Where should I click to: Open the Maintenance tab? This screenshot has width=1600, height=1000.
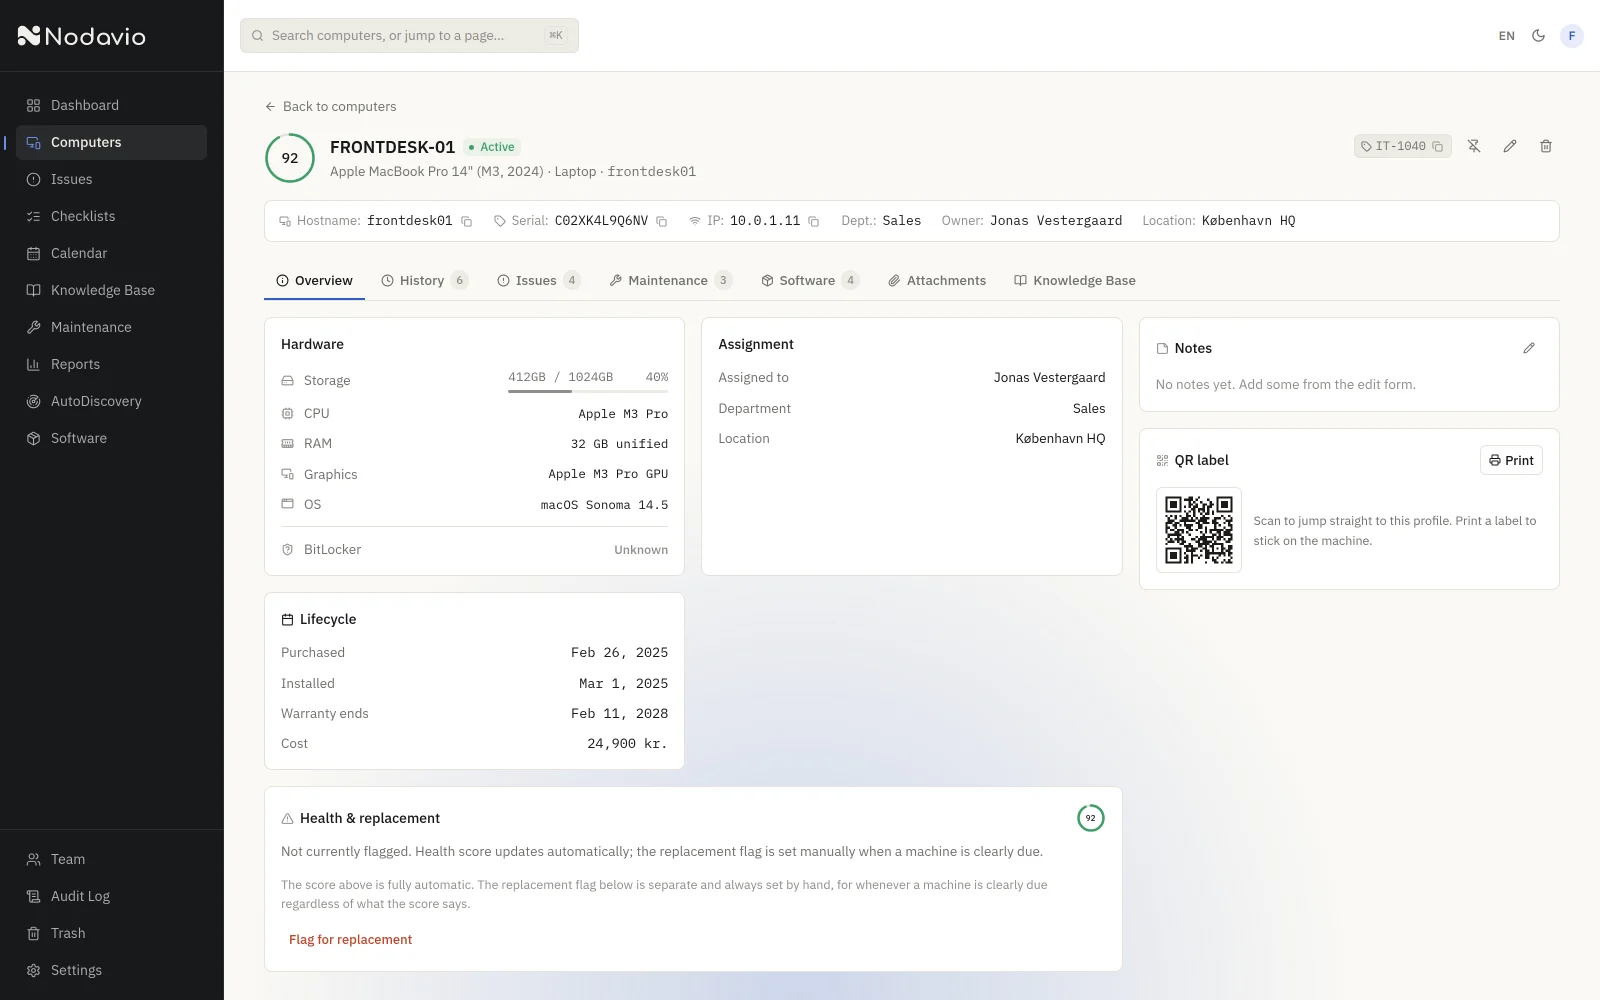tap(670, 281)
